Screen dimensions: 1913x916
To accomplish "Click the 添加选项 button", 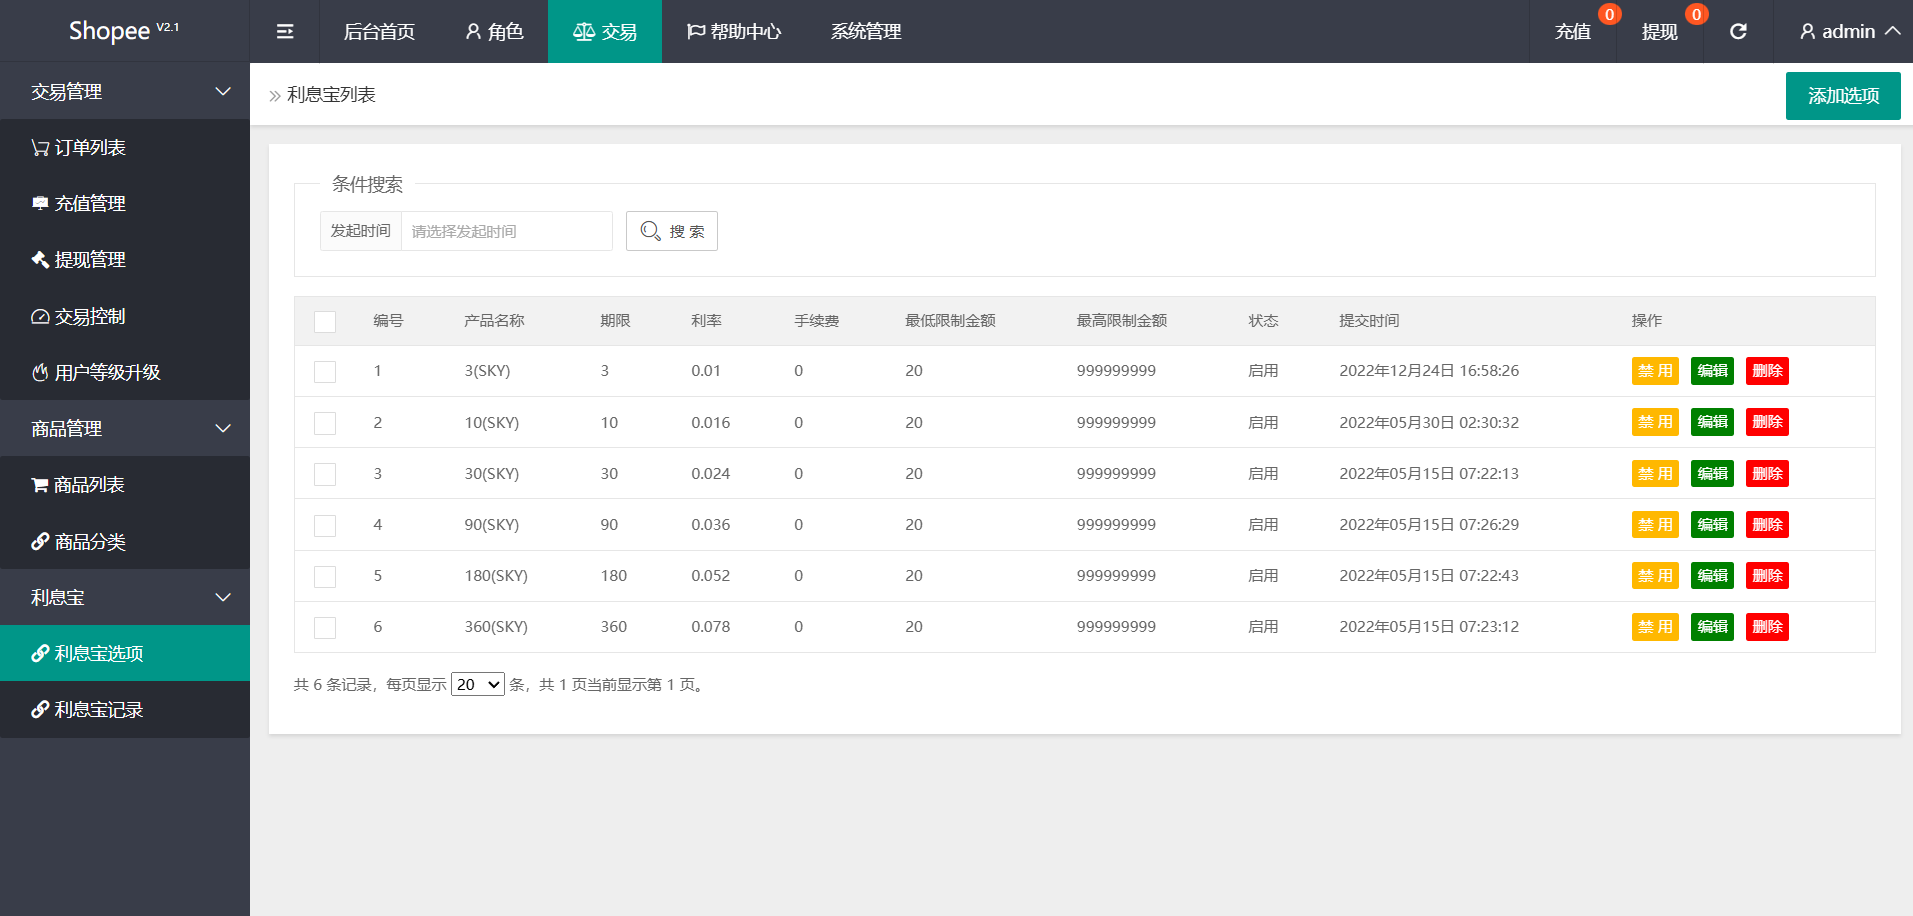I will point(1843,96).
